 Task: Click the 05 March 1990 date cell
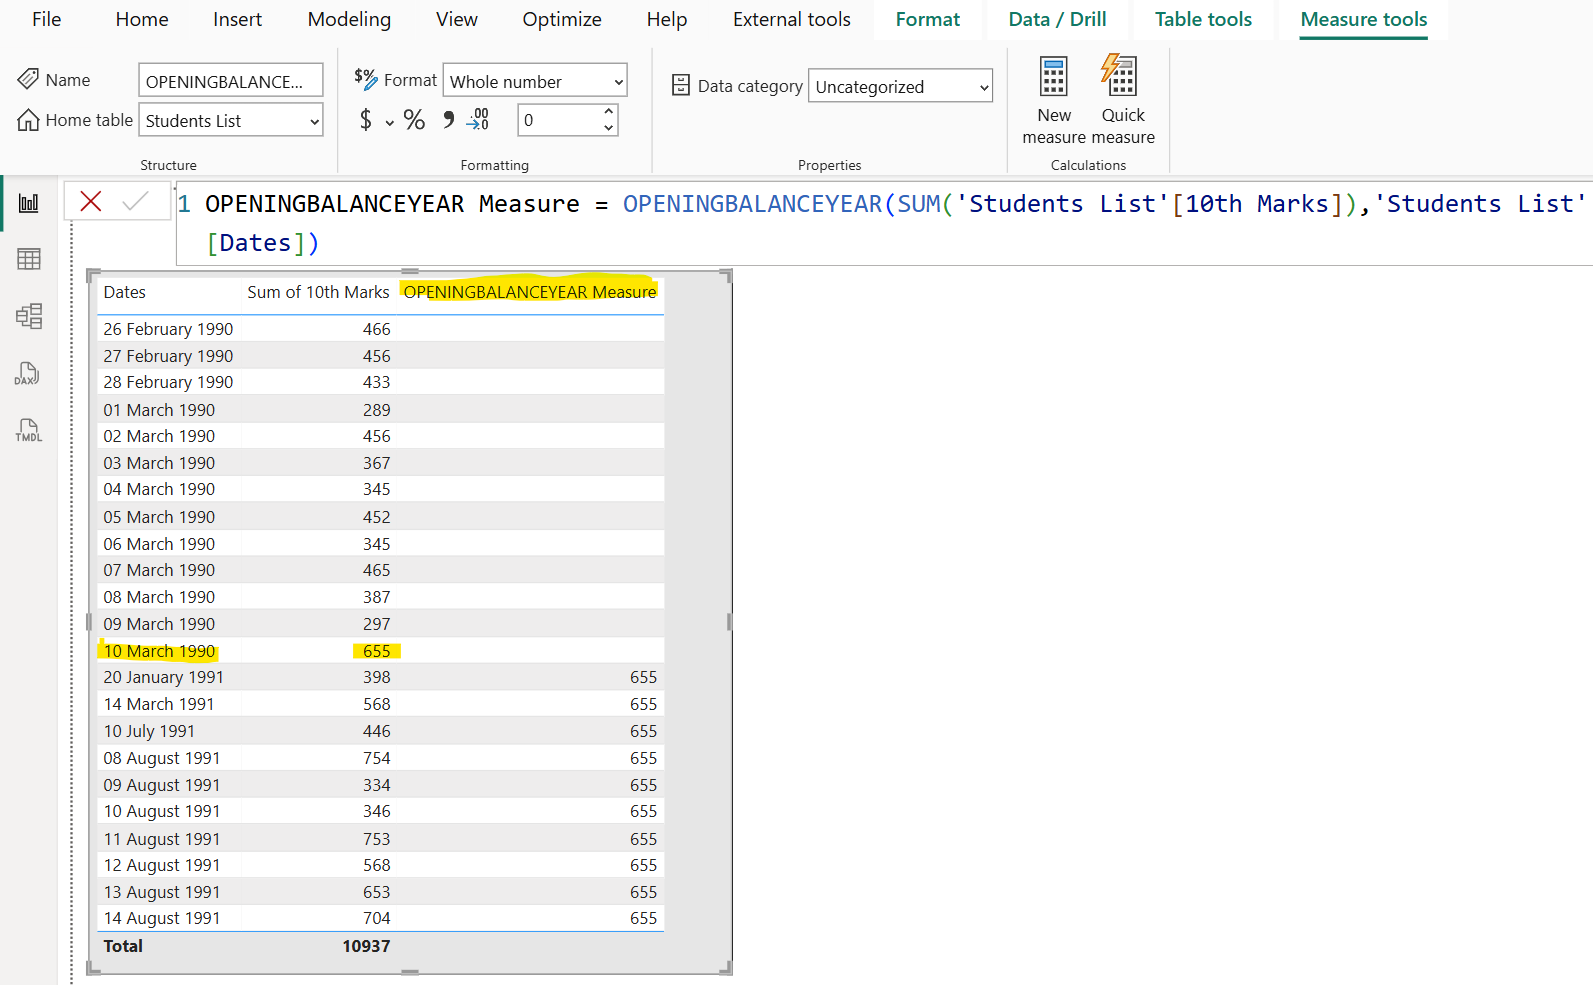click(159, 517)
